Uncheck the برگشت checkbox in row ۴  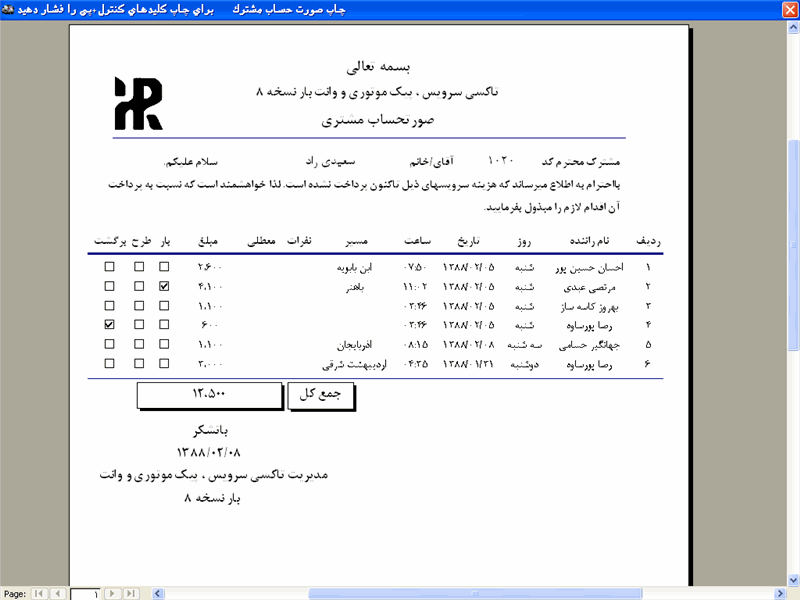pyautogui.click(x=109, y=324)
